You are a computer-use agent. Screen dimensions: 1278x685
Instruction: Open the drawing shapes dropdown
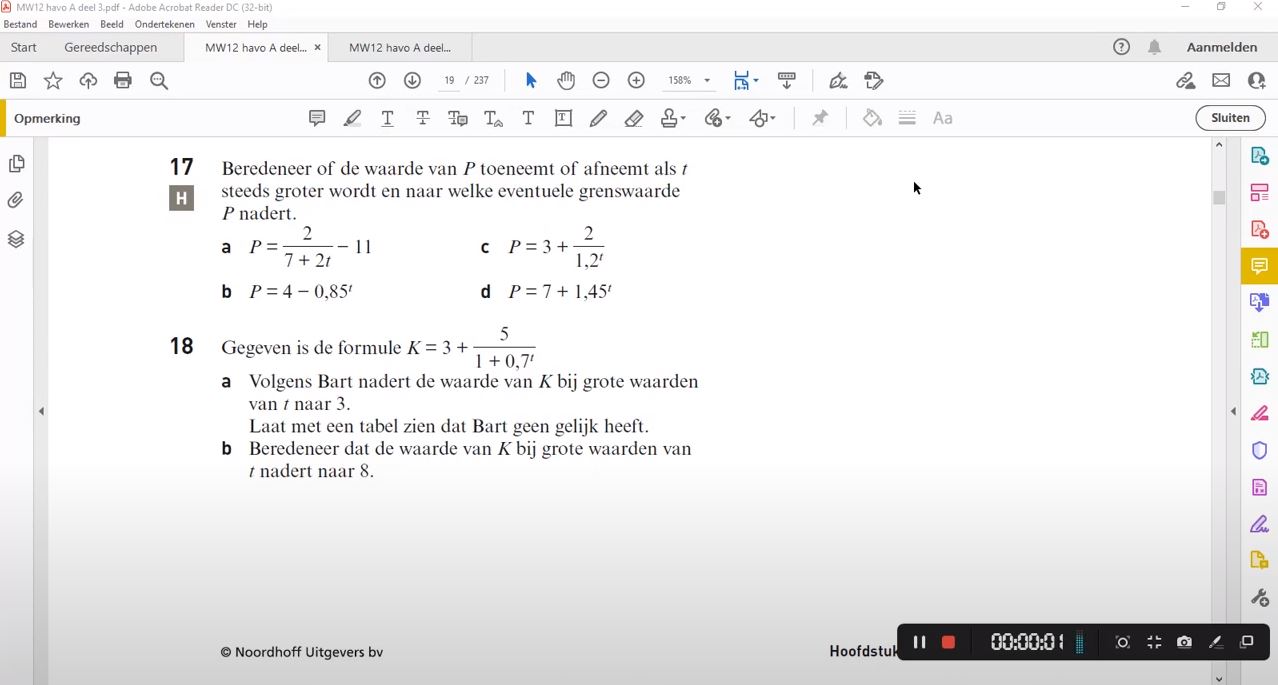click(x=762, y=118)
